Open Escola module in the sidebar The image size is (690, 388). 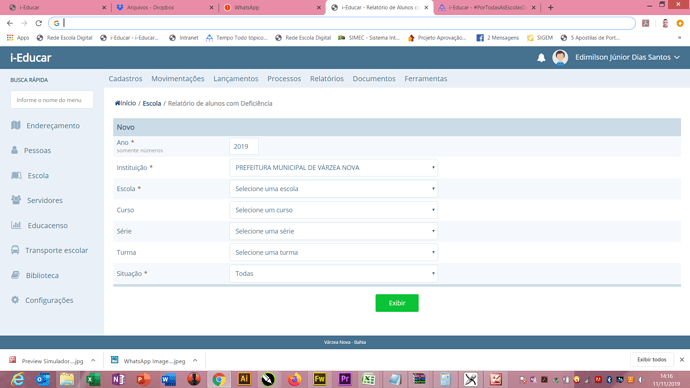click(30, 176)
